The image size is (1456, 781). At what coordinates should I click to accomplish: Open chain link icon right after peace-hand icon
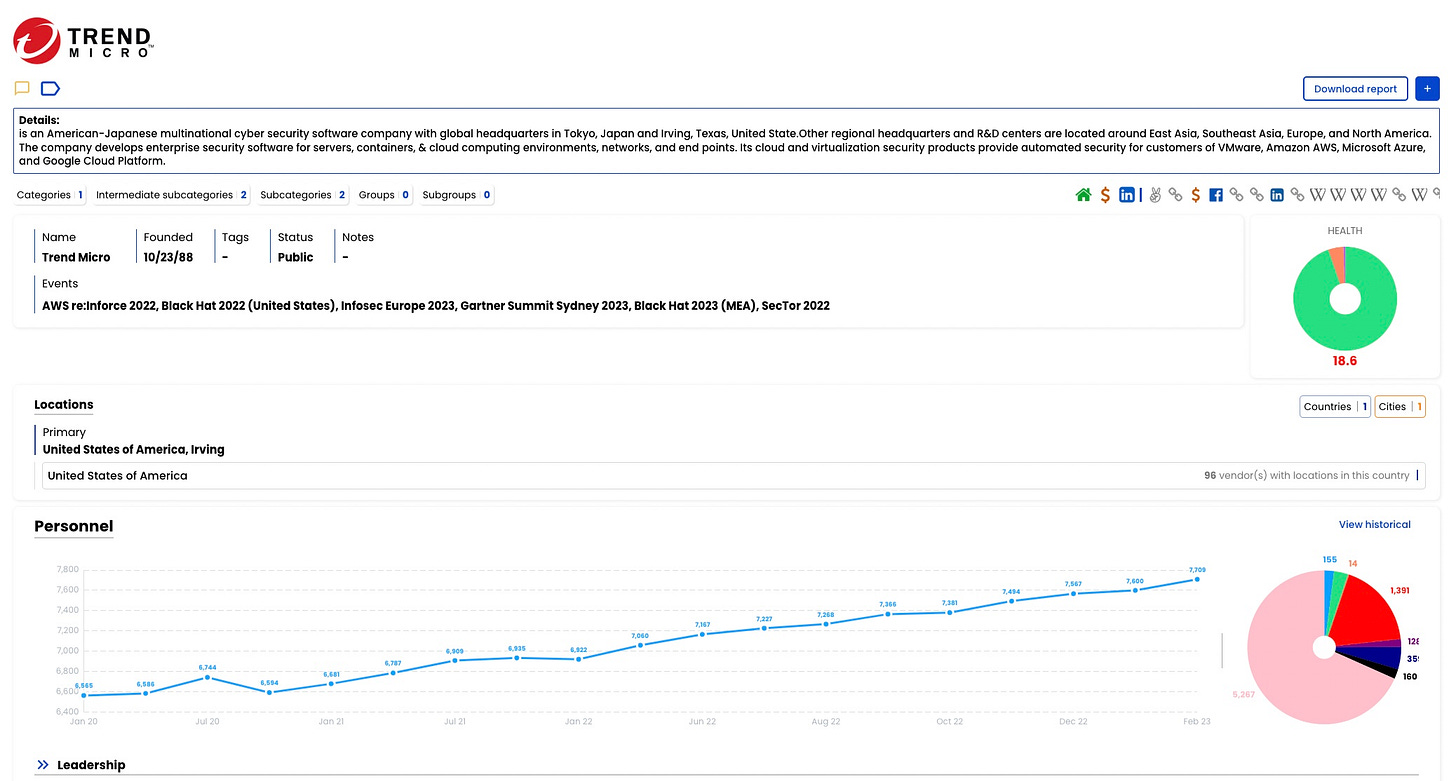1175,195
